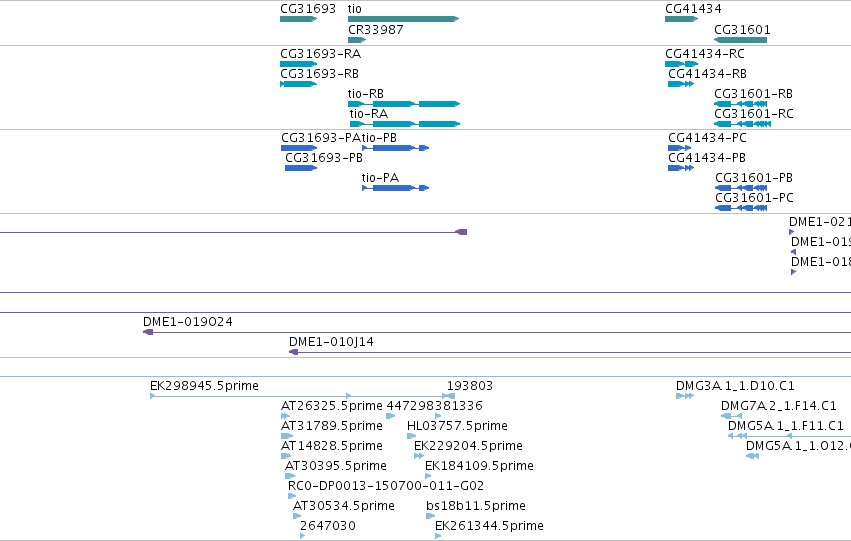This screenshot has width=851, height=541.
Task: Click the EK229204.5prime EST
Action: pos(419,456)
